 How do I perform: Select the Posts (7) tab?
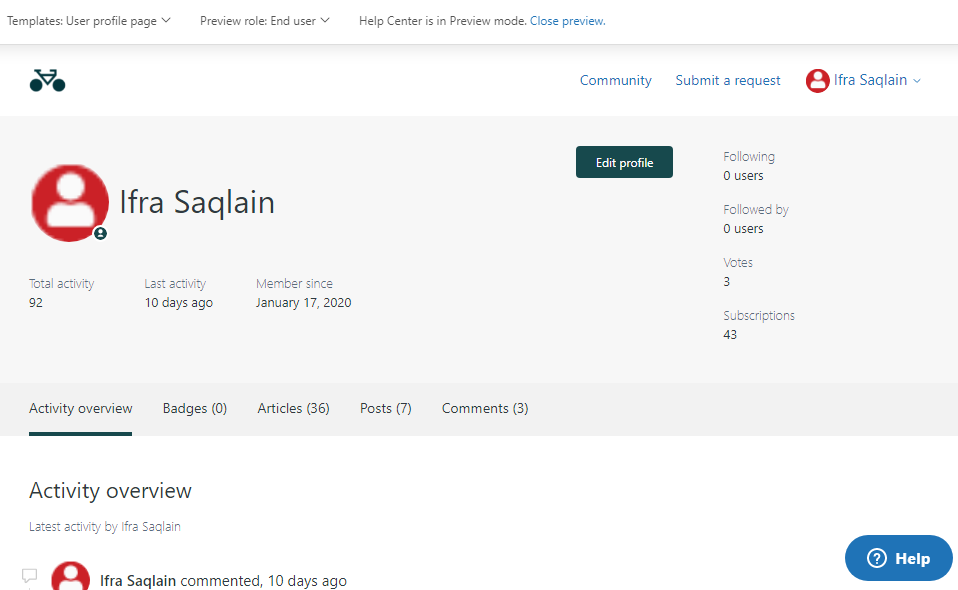pos(385,408)
